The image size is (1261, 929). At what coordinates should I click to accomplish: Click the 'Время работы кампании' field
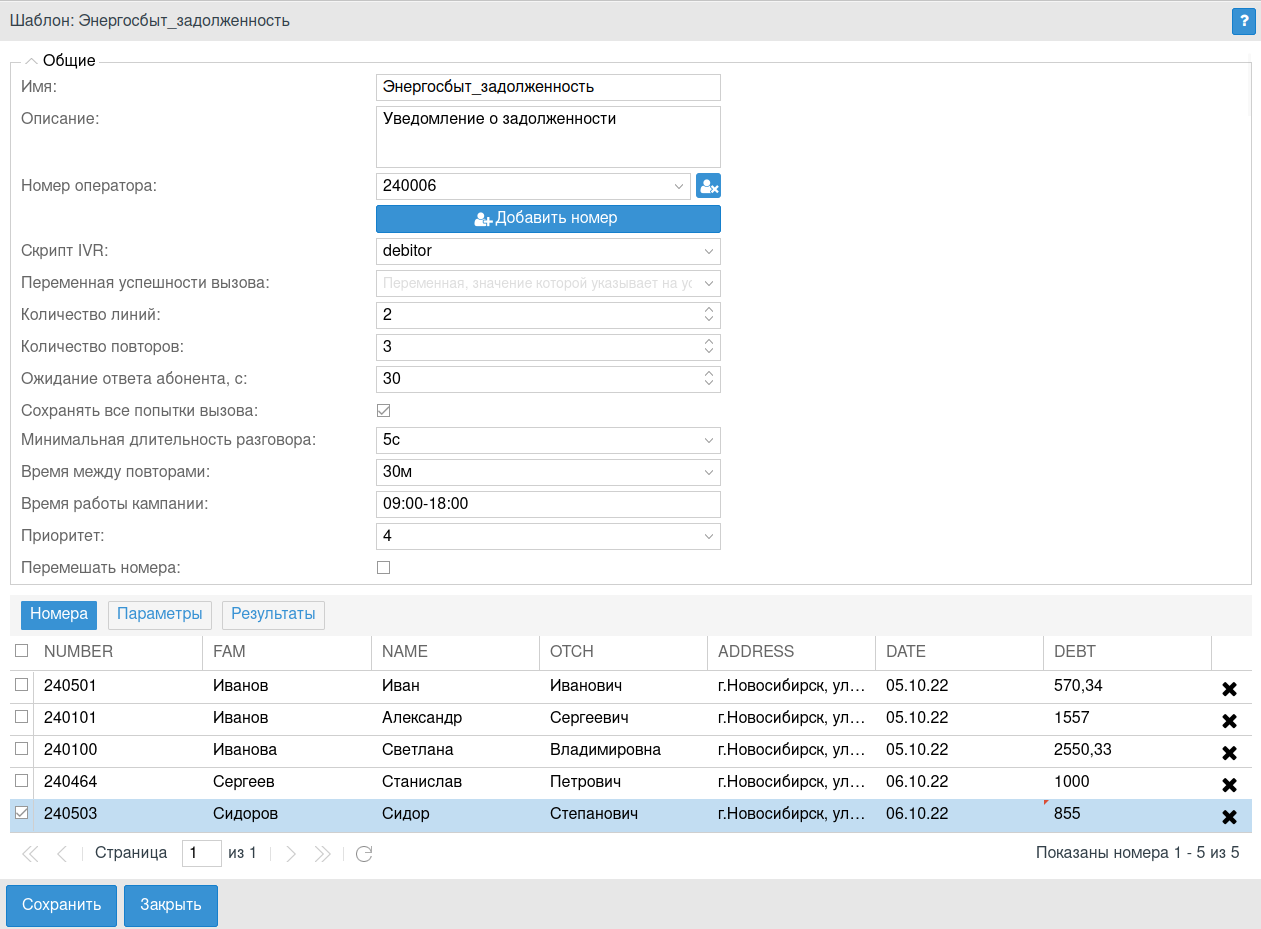click(548, 504)
